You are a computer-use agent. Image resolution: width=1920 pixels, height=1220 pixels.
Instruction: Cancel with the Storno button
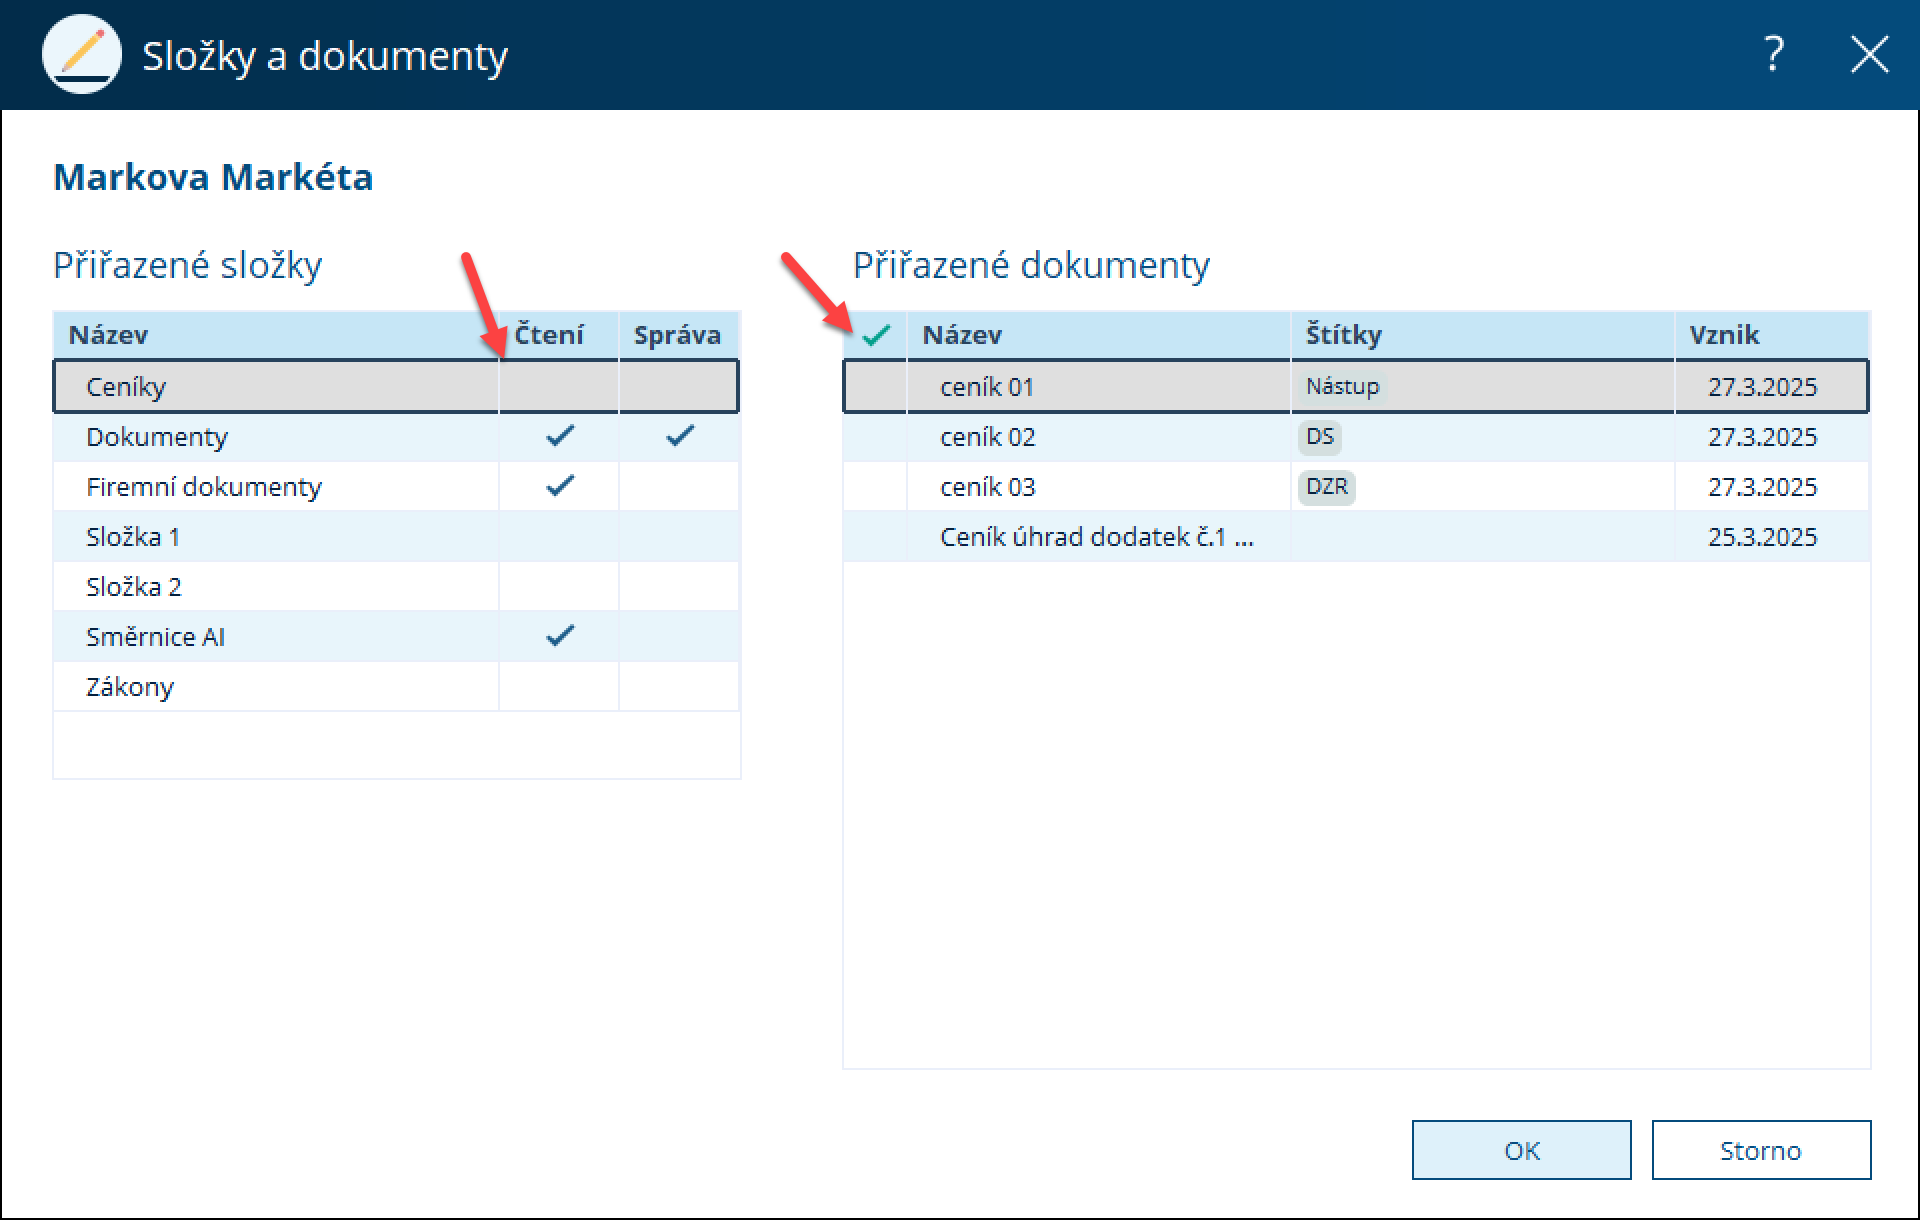coord(1760,1150)
